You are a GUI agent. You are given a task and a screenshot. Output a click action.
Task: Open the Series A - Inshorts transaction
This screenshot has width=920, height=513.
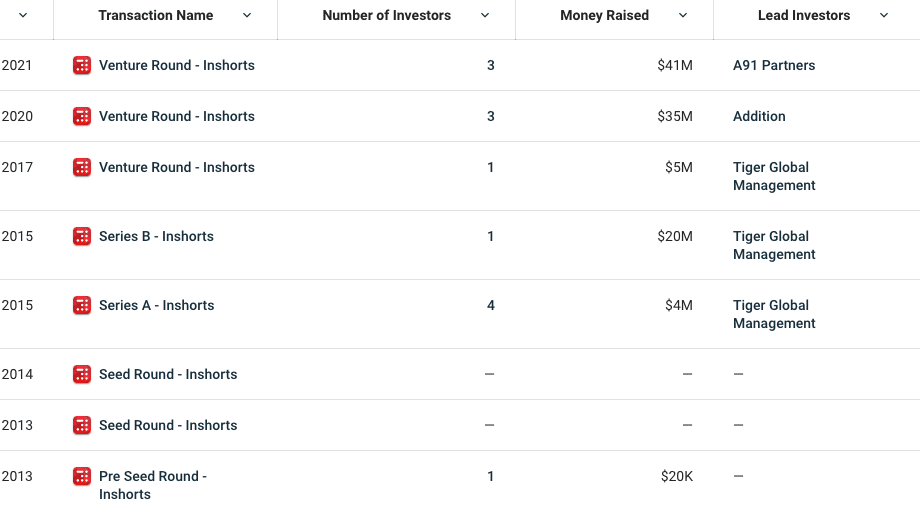point(156,306)
